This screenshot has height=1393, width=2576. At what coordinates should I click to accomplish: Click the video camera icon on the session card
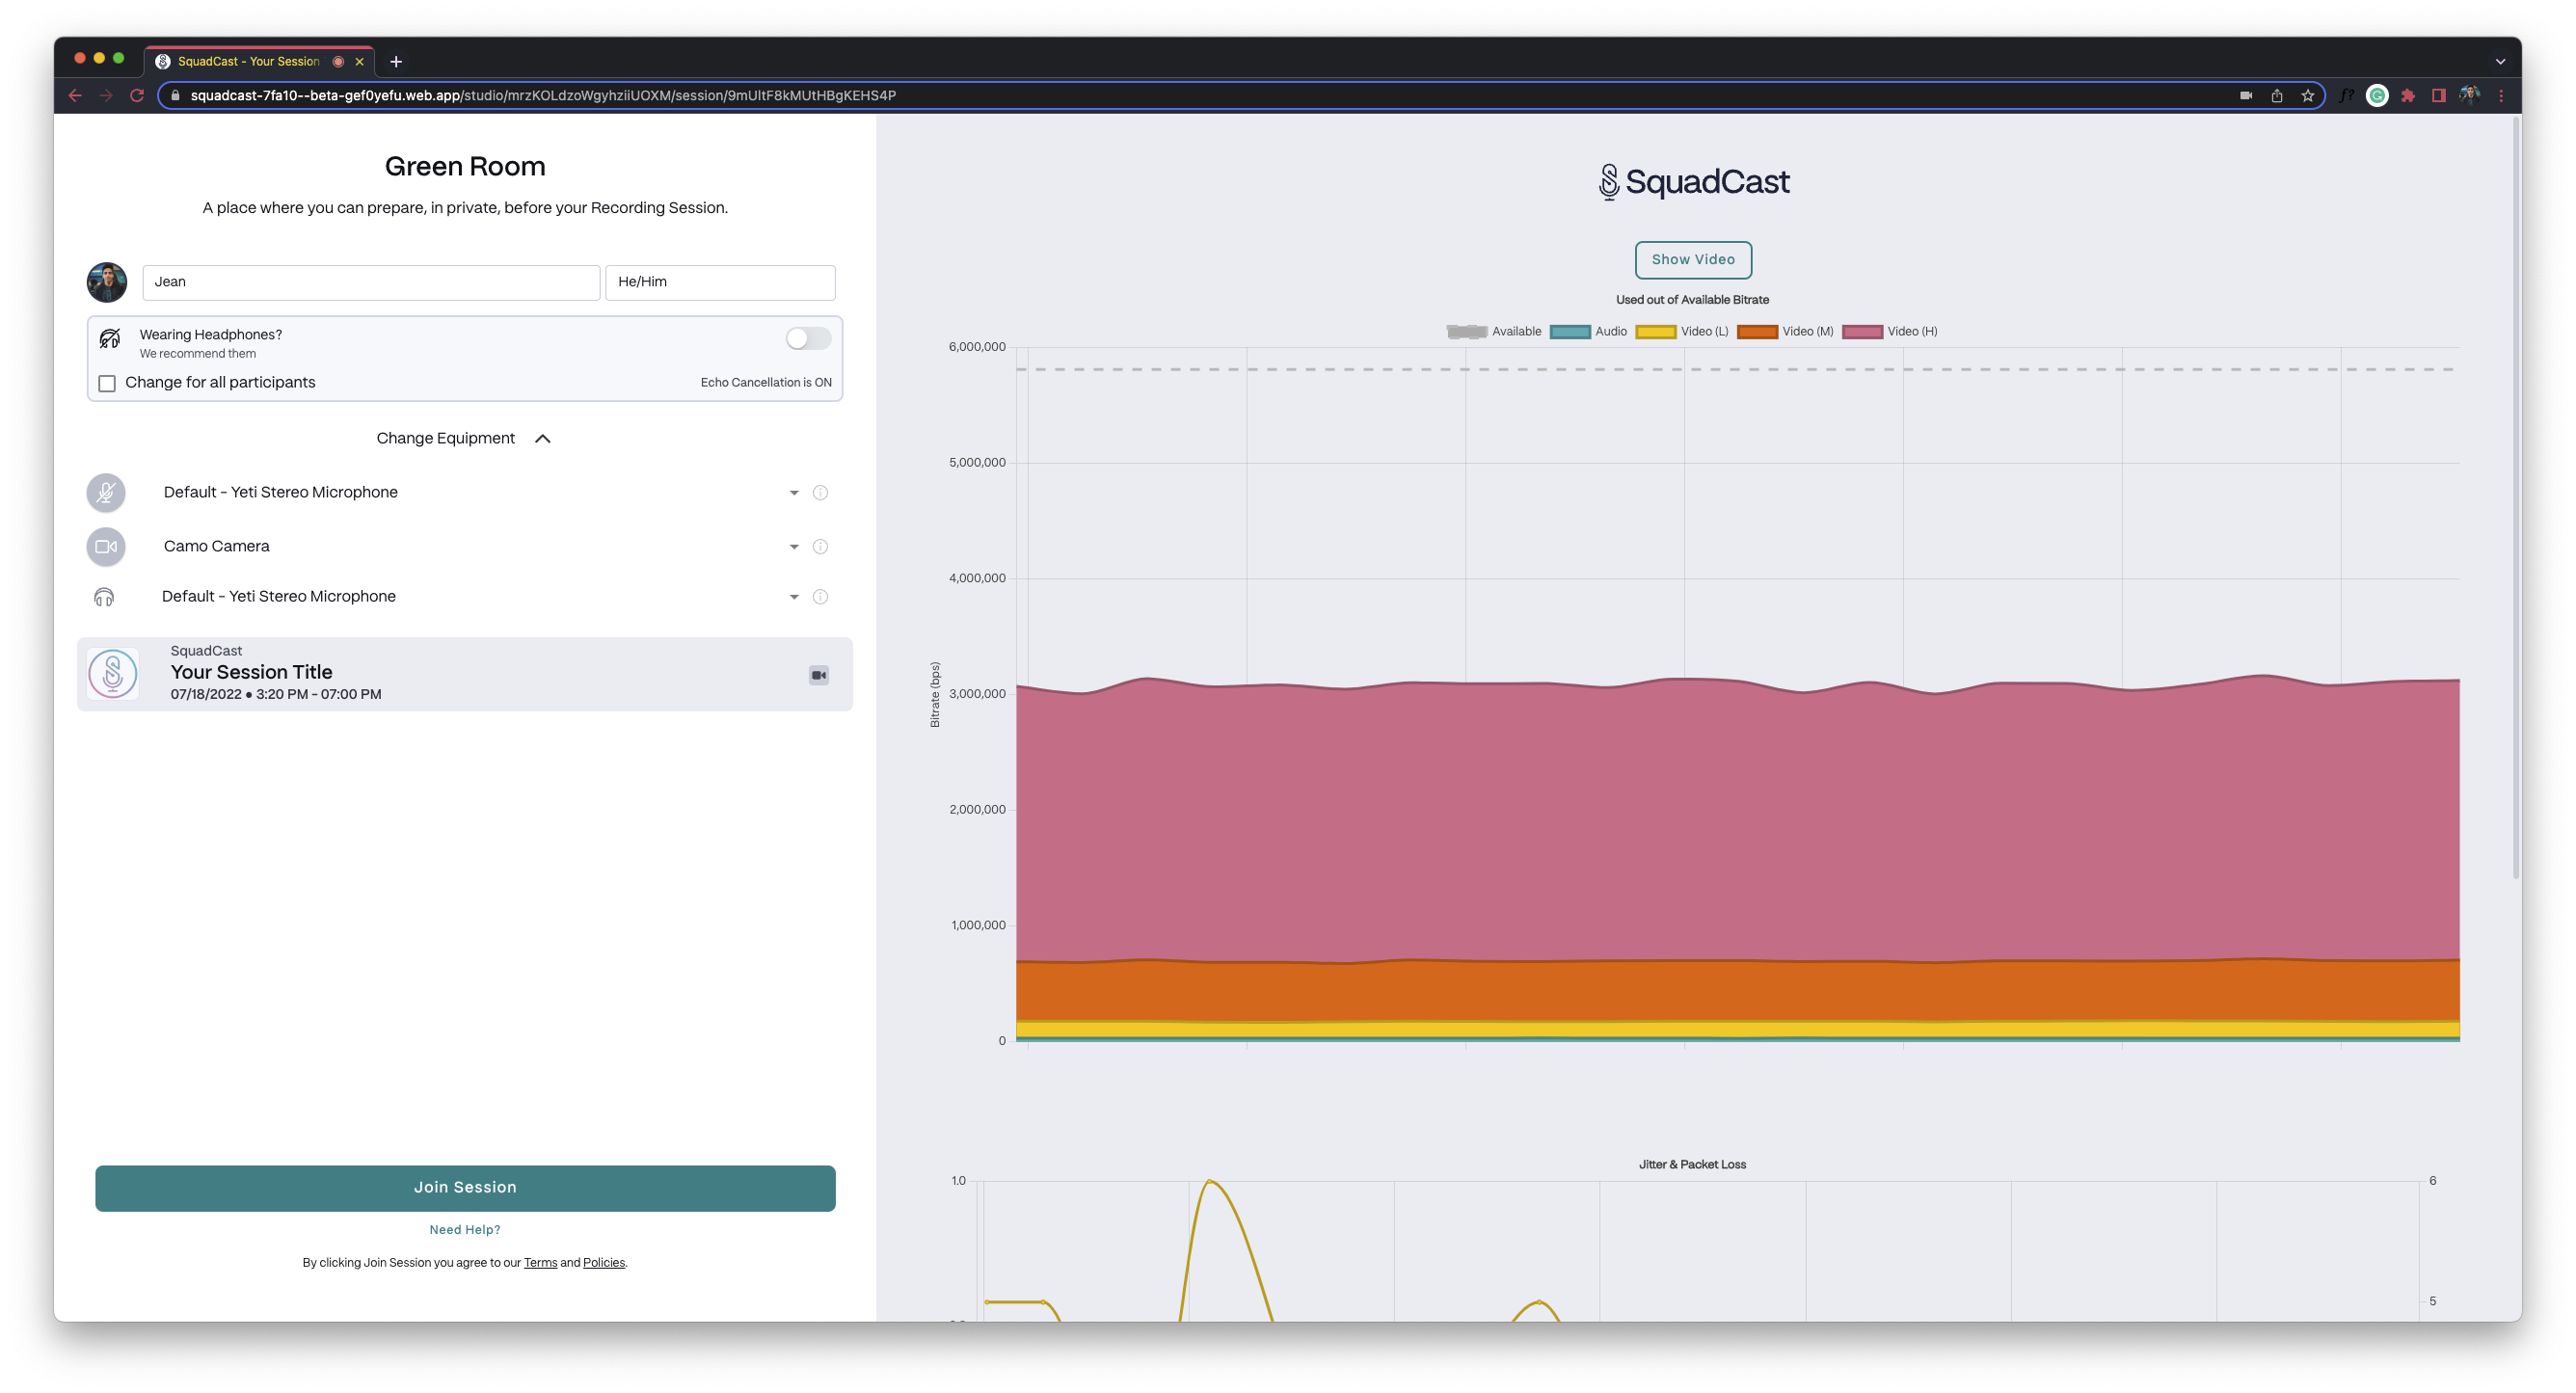click(x=818, y=675)
